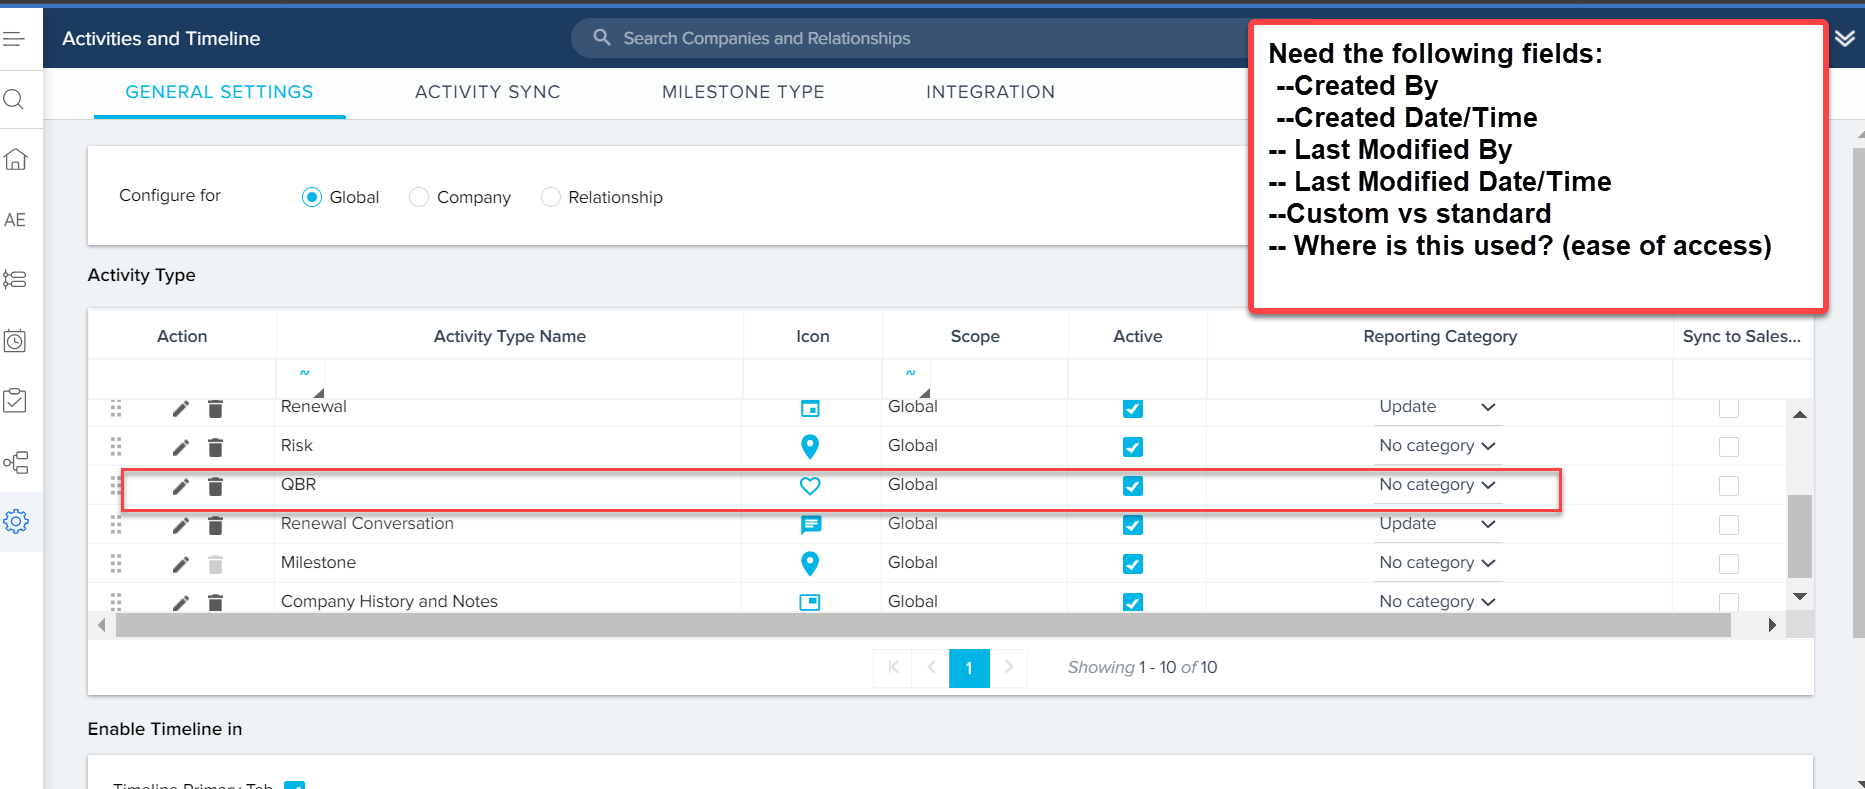Edit the Renewal activity type

click(180, 408)
